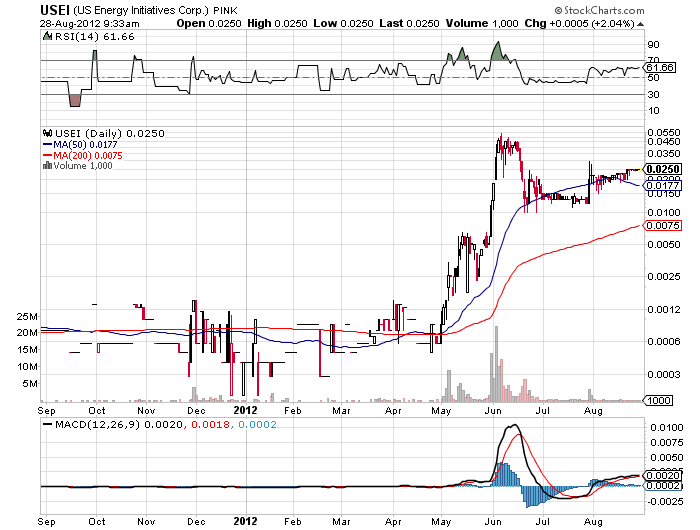Viewport: 700px width, 530px height.
Task: Click the Jun label below the MACD panel
Action: (x=493, y=522)
